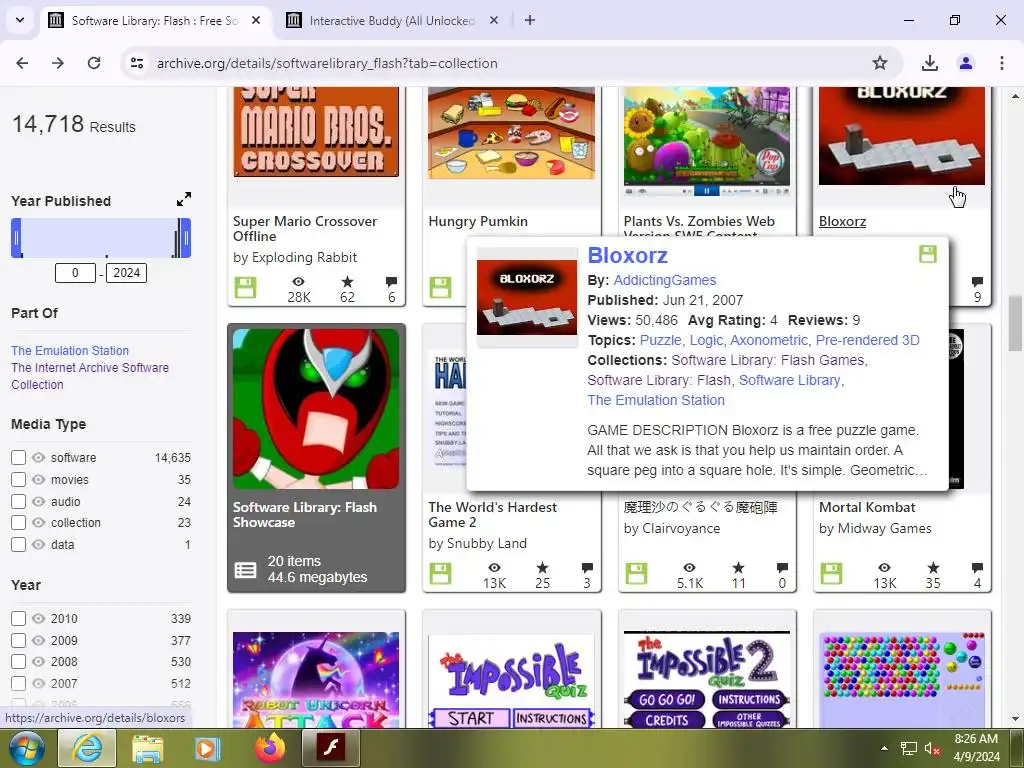Open a new browser tab
This screenshot has width=1024, height=768.
point(530,20)
